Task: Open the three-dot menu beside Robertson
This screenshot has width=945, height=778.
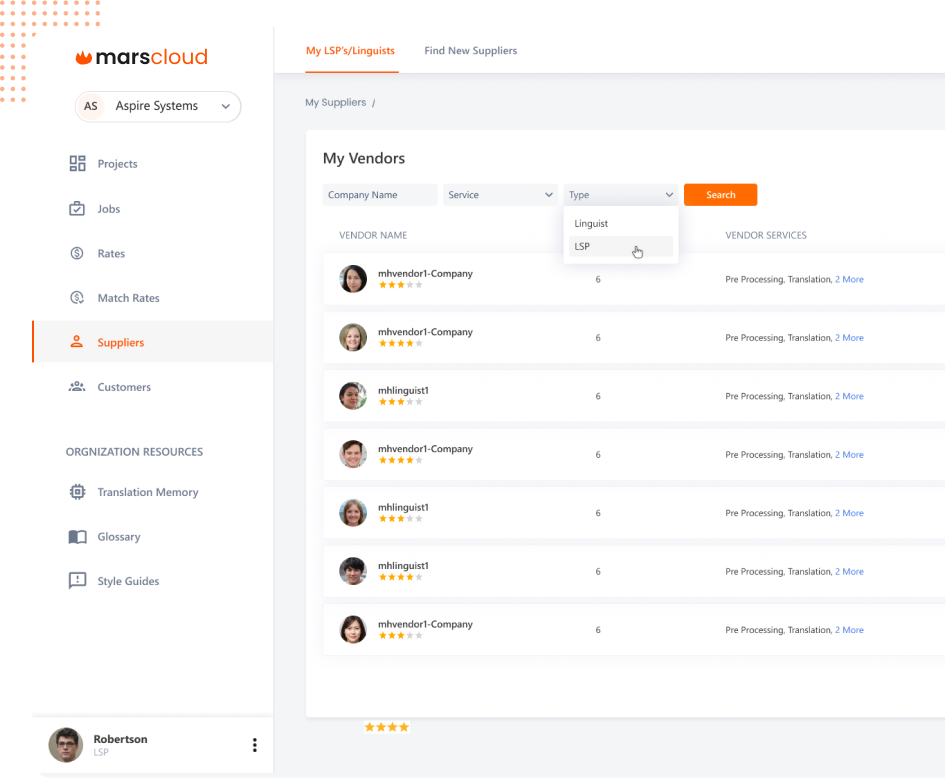Action: (x=254, y=745)
